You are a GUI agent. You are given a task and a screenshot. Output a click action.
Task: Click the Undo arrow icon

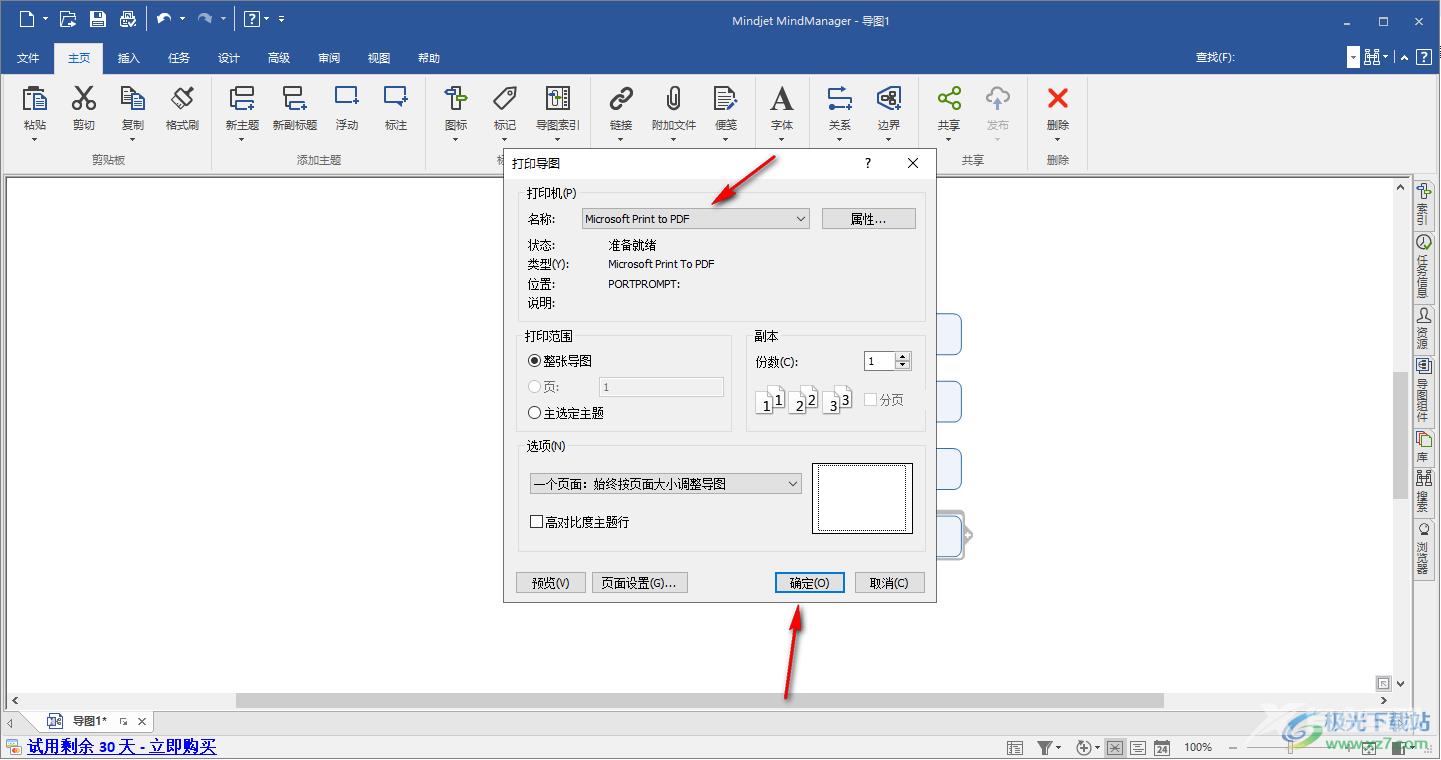164,19
